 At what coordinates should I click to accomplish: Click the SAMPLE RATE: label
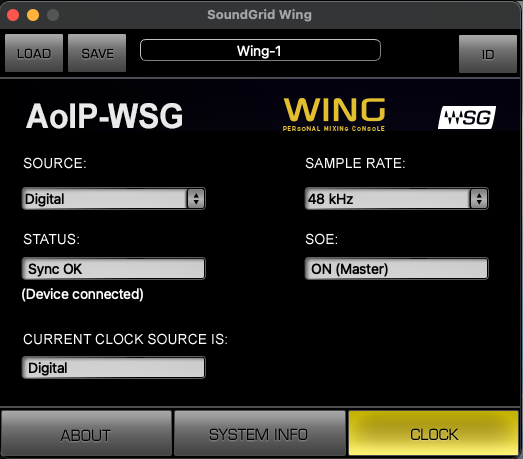click(x=355, y=163)
